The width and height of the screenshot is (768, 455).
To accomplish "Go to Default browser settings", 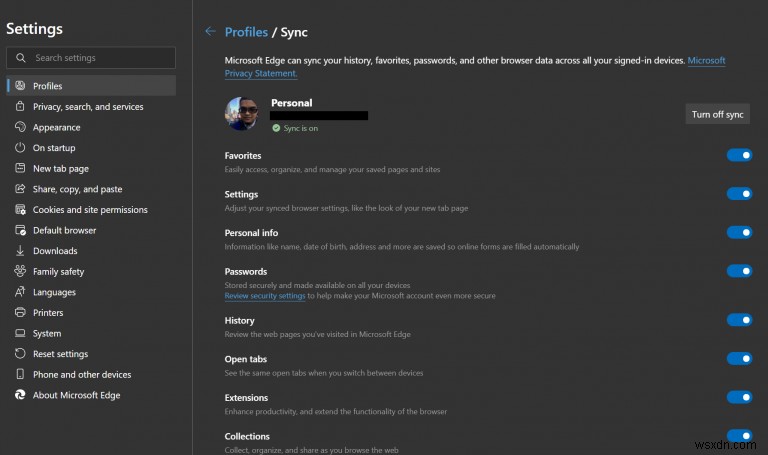I will point(91,230).
